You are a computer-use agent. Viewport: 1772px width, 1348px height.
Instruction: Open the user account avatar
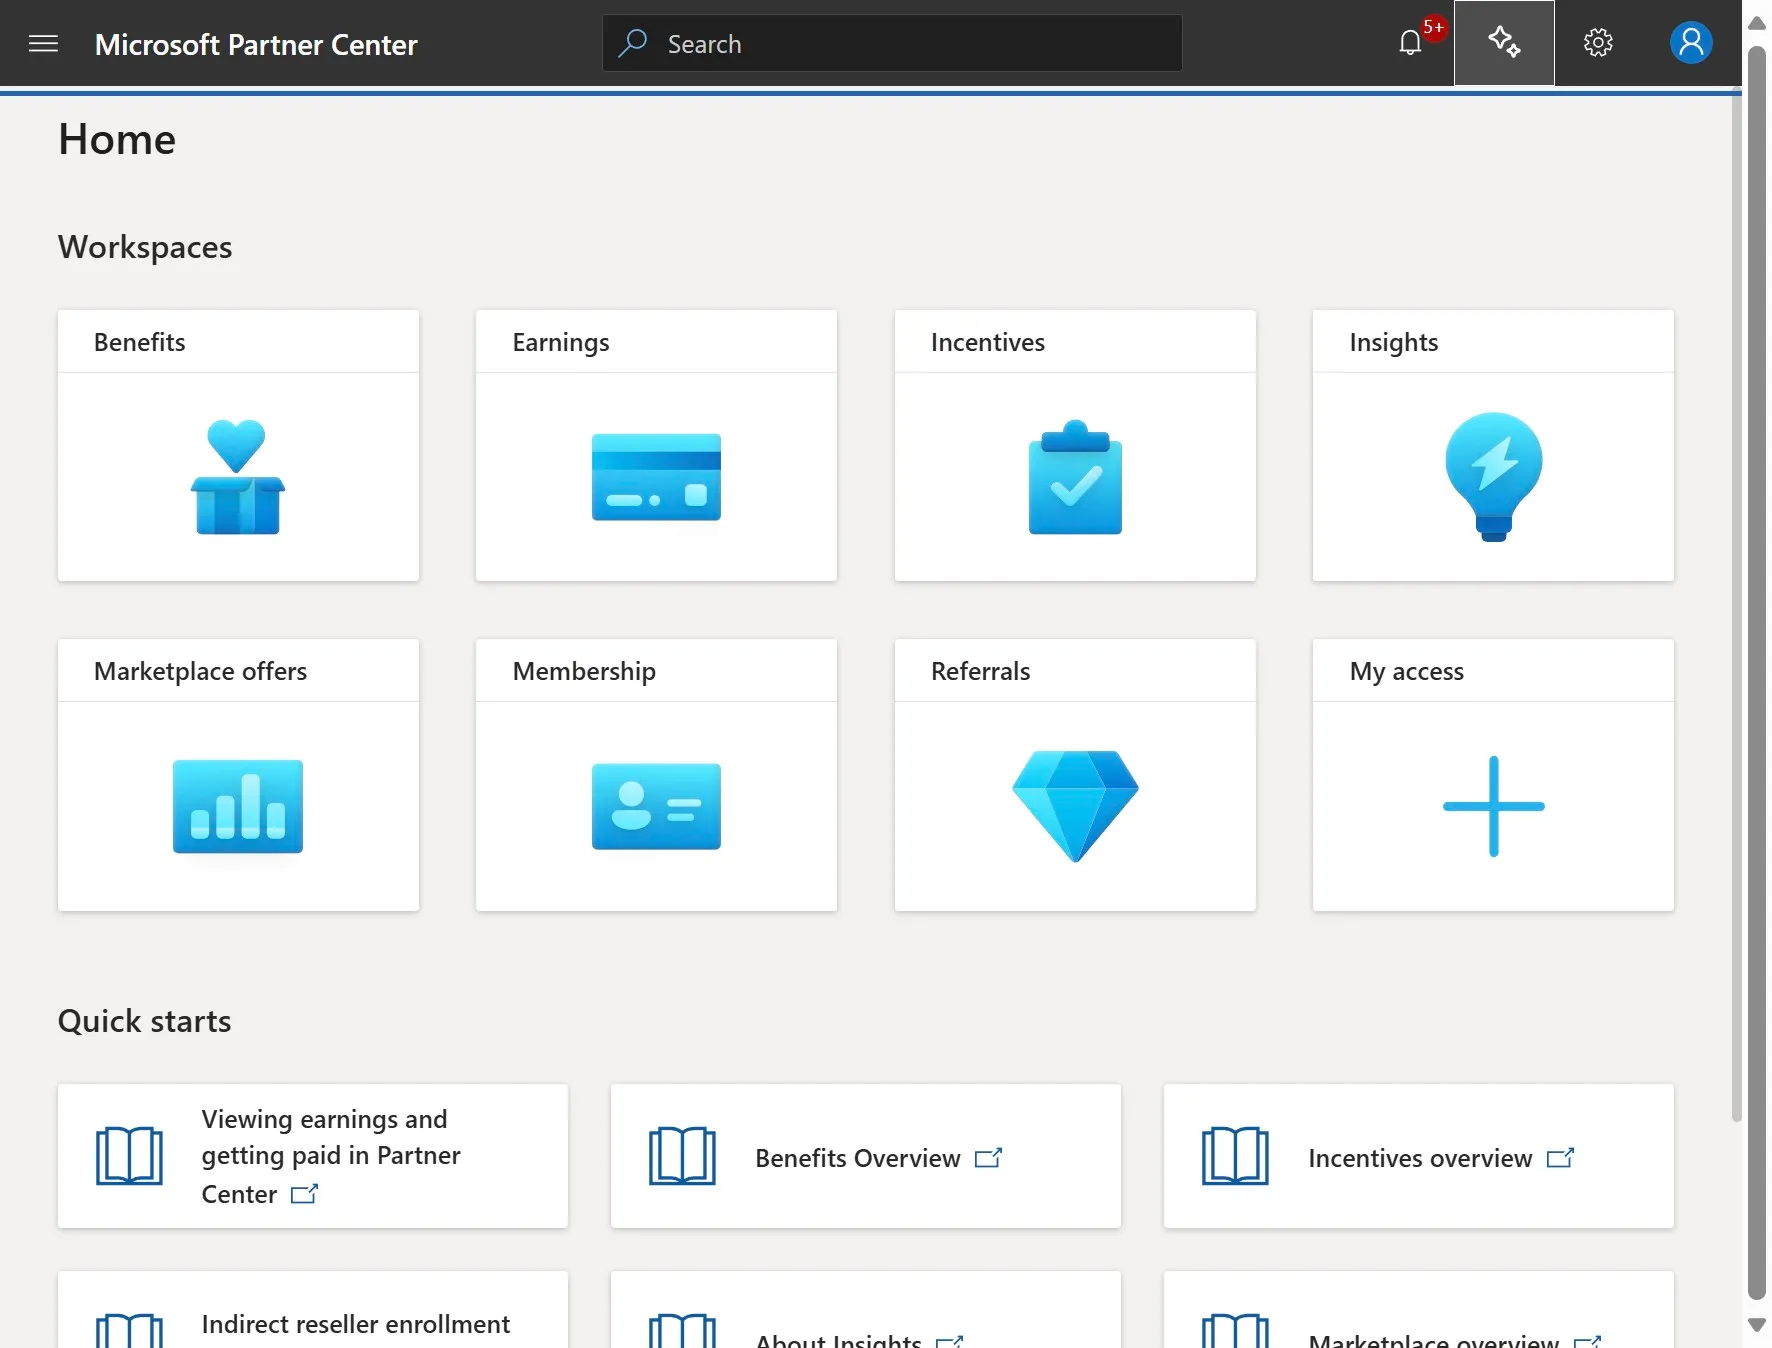pos(1691,43)
